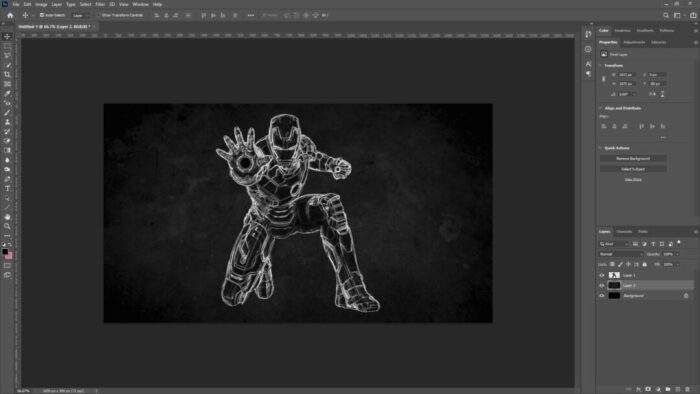Click the delete layer trash icon

pyautogui.click(x=688, y=390)
